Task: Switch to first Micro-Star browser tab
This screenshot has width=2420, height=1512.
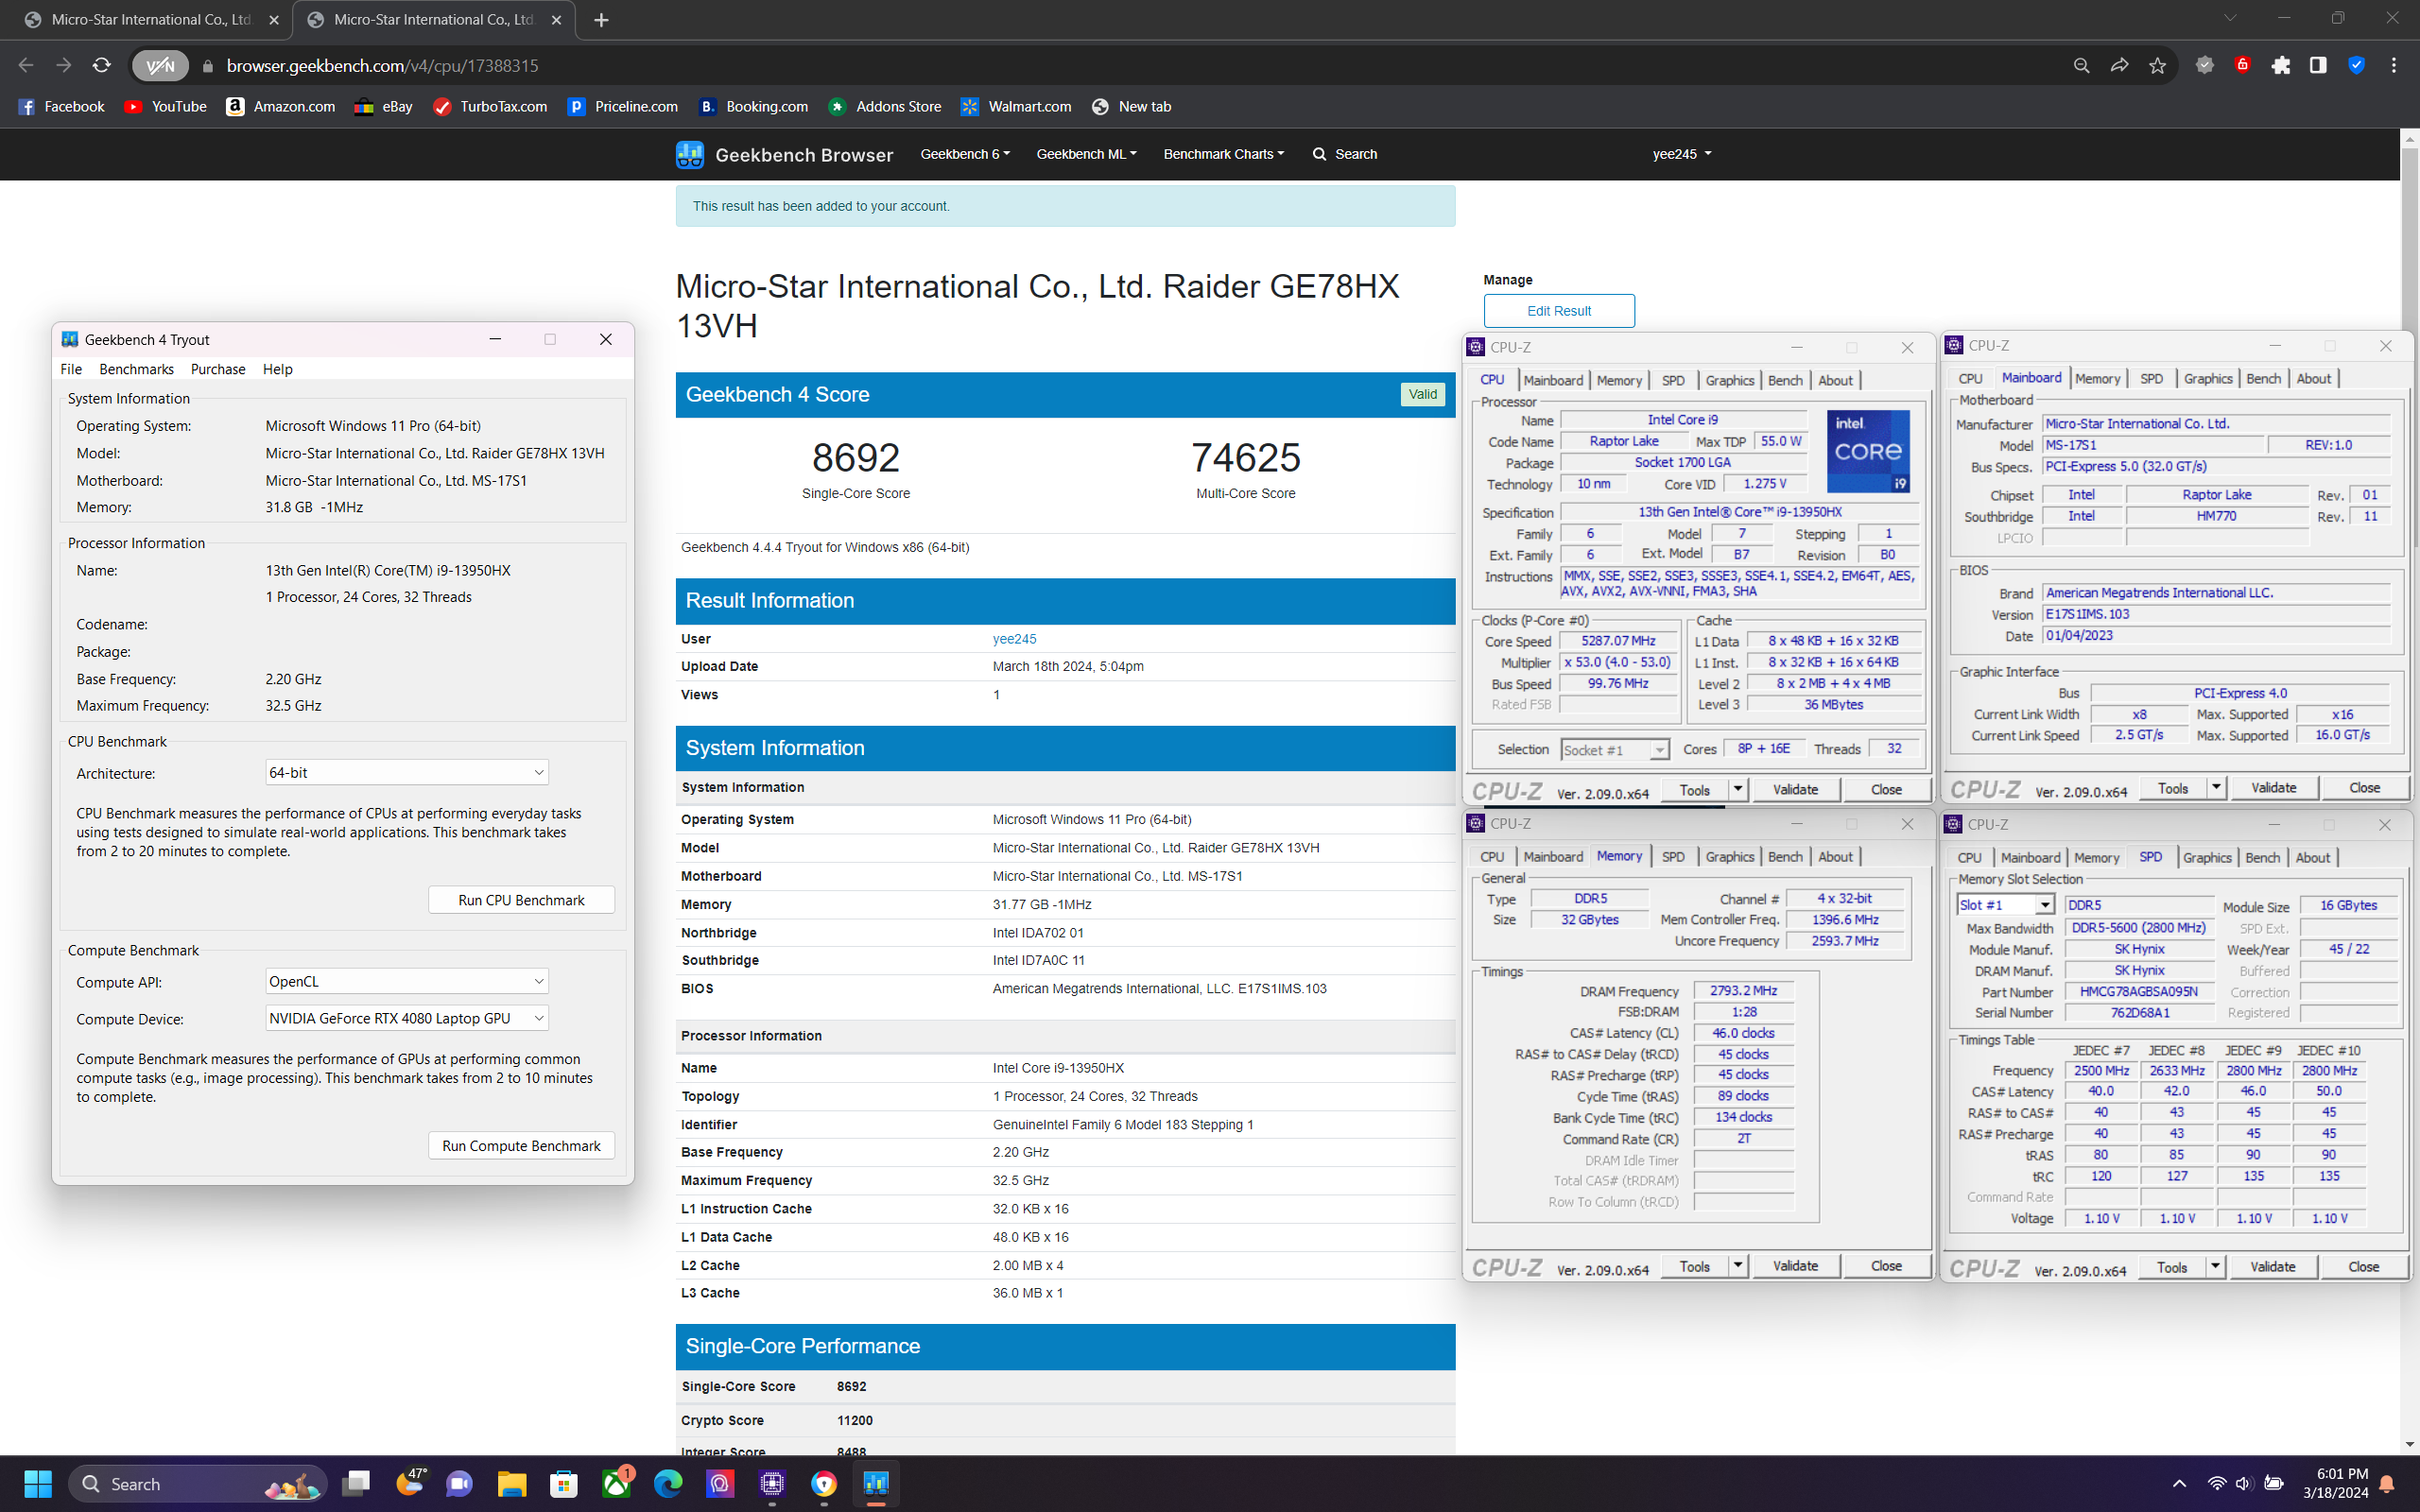Action: [x=150, y=20]
